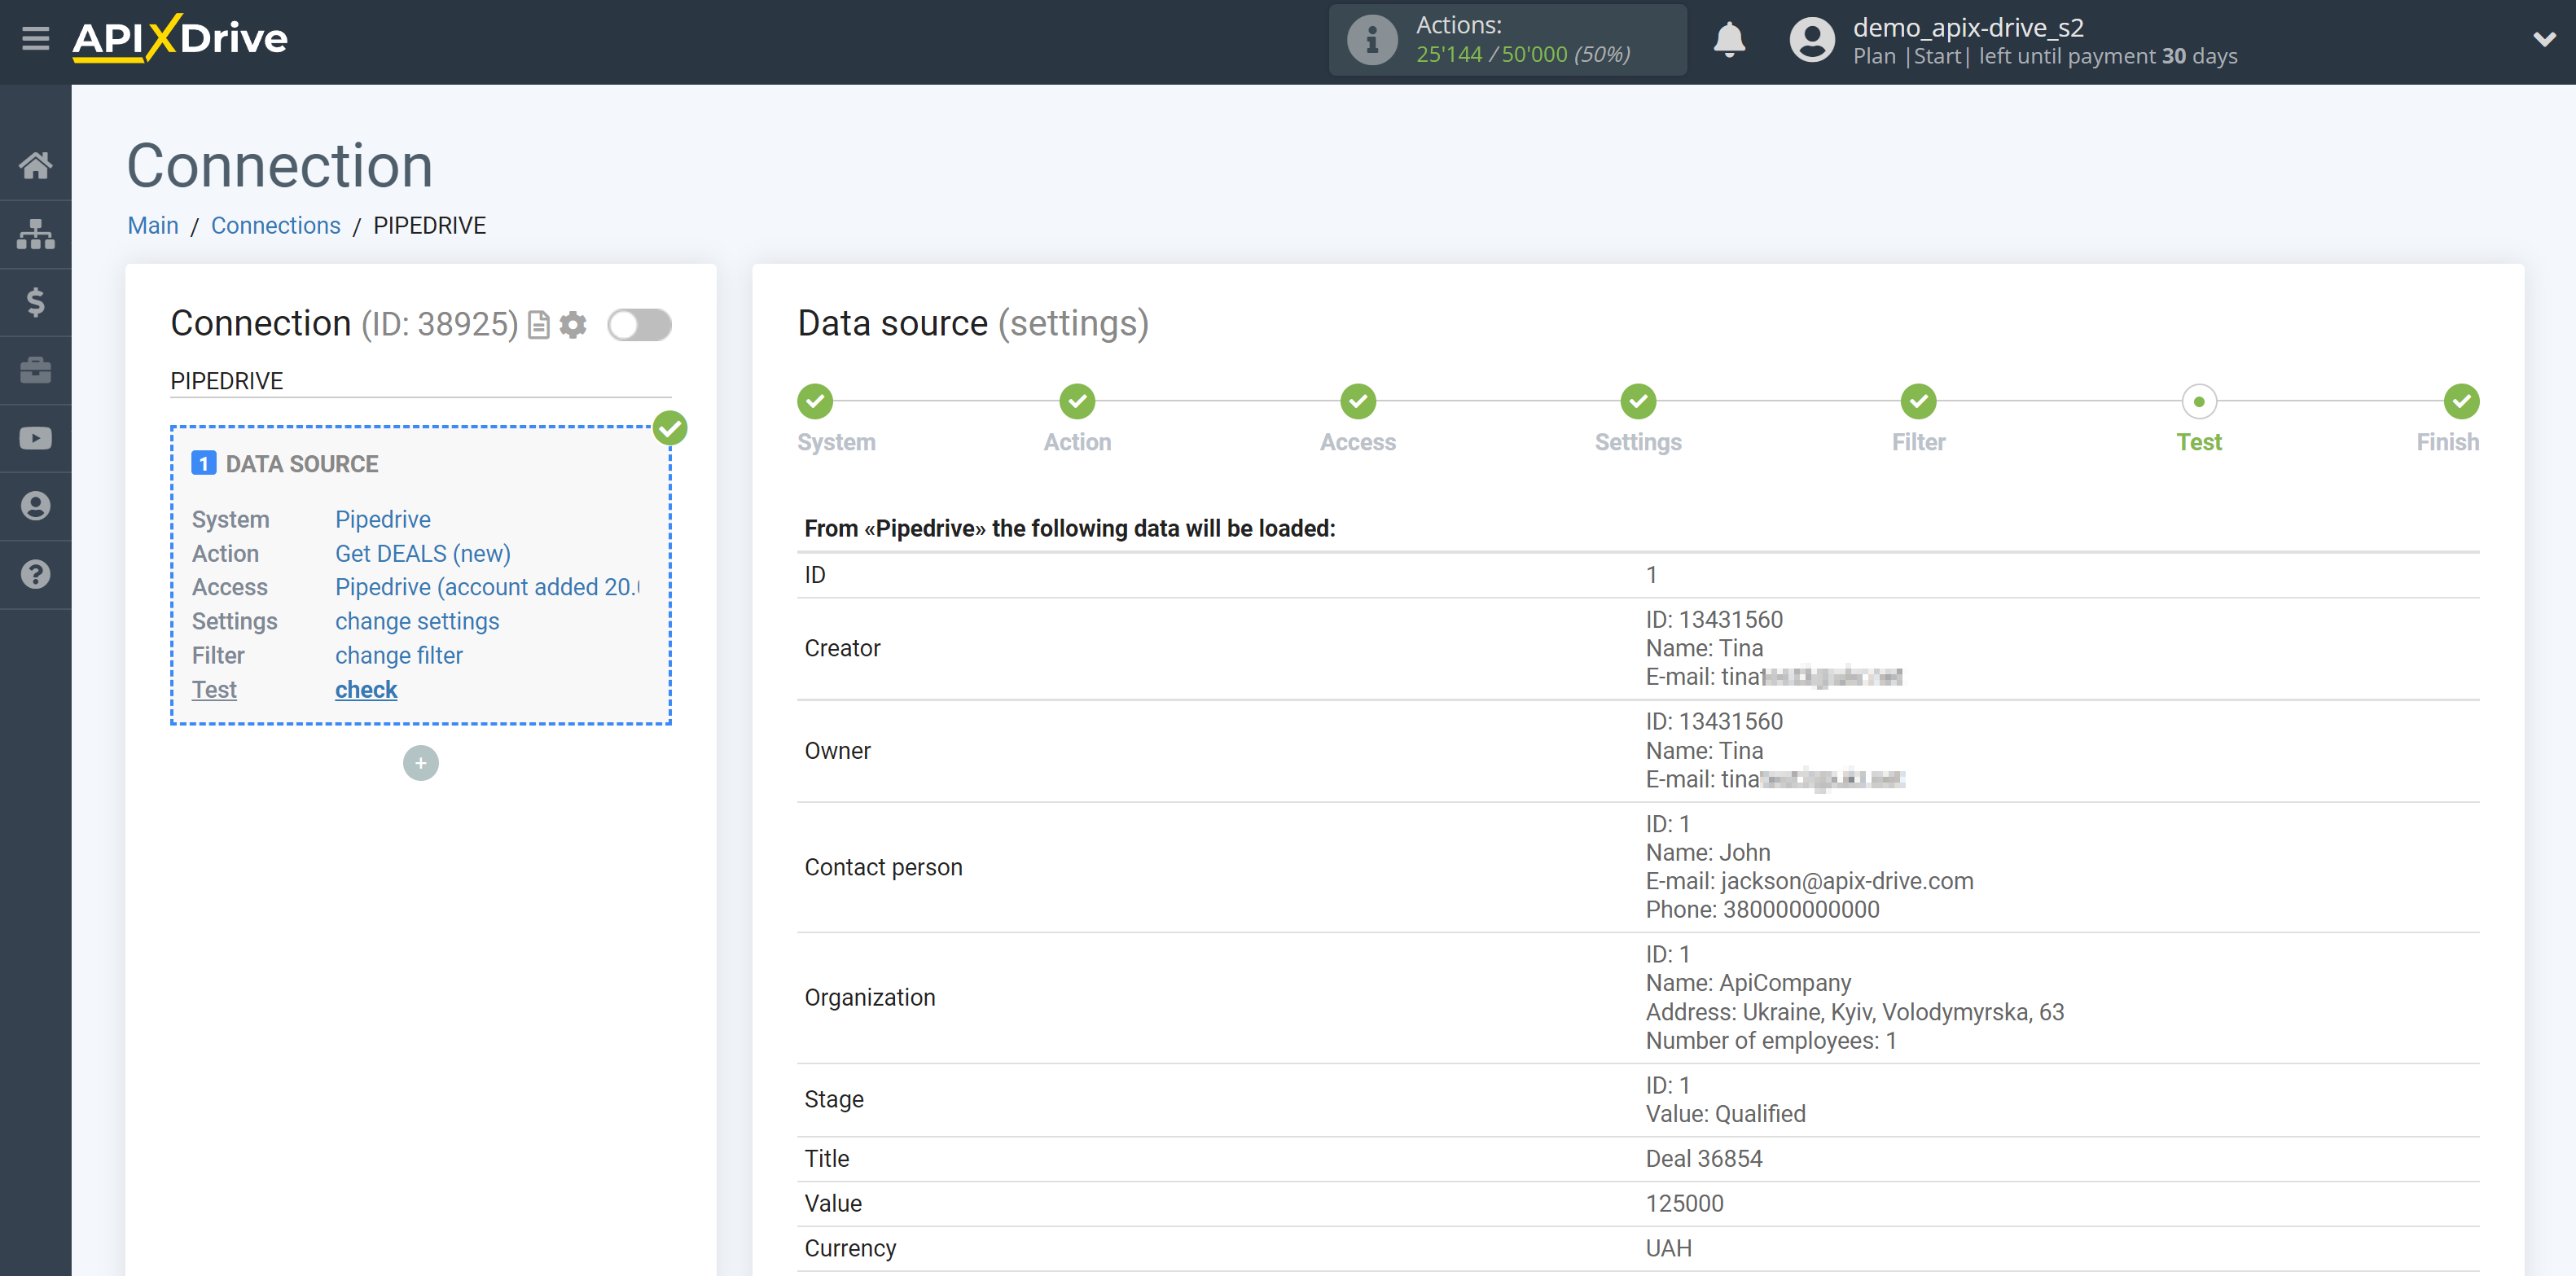Click the connections/diagram sidebar icon
This screenshot has width=2576, height=1276.
click(36, 233)
